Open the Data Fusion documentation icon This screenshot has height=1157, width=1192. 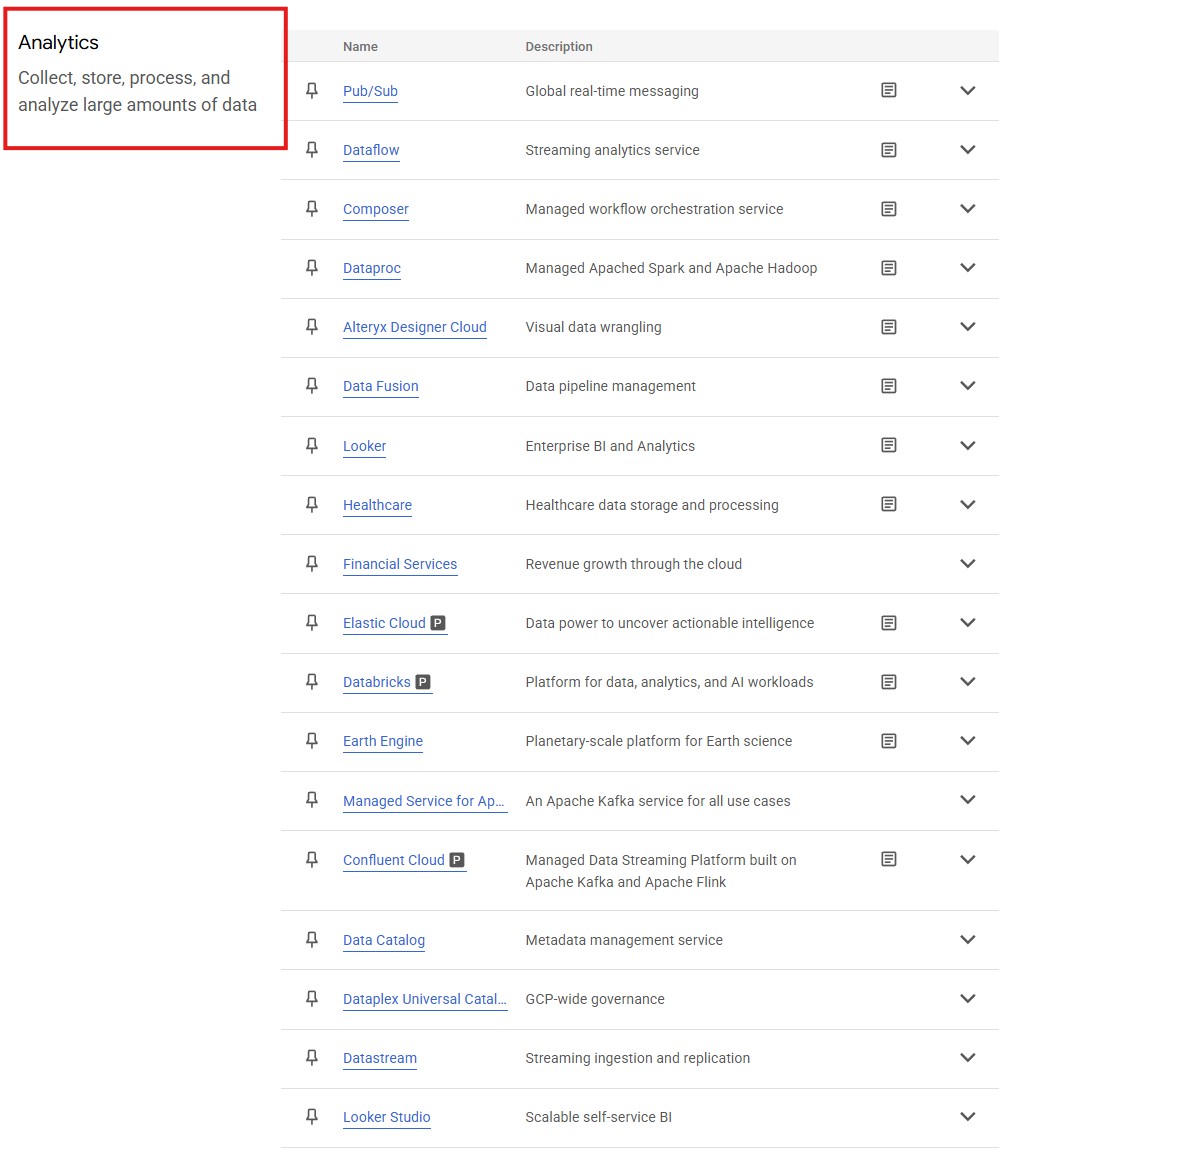(888, 386)
